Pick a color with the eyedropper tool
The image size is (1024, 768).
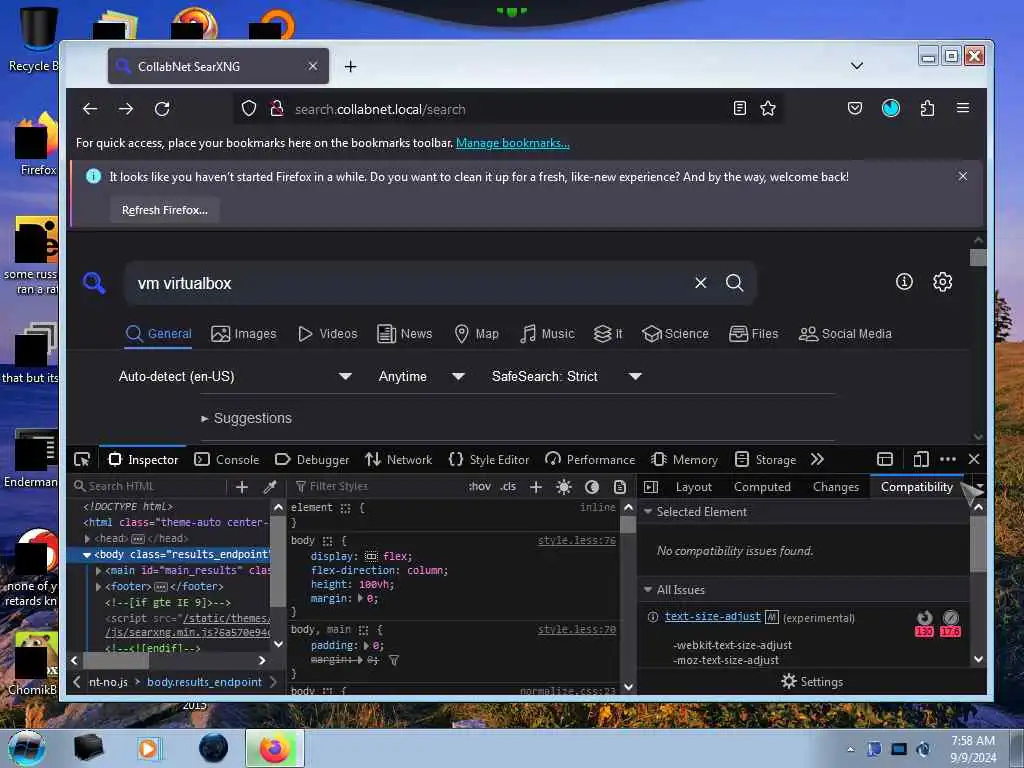click(270, 487)
